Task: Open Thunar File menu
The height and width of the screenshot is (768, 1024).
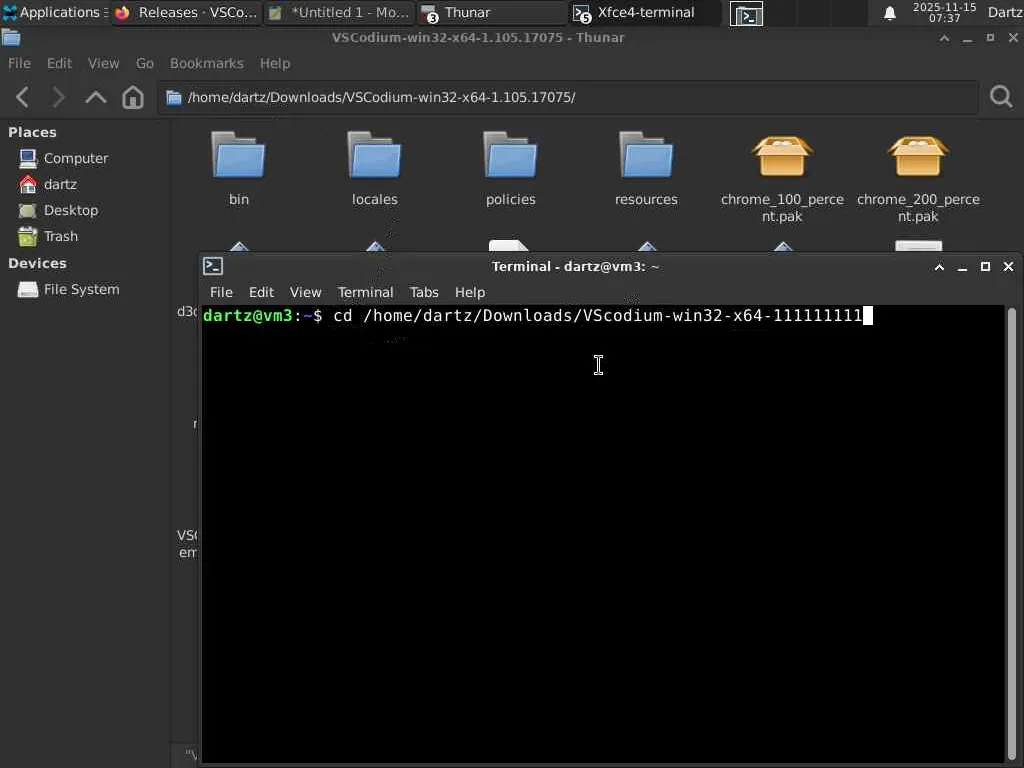Action: pos(19,63)
